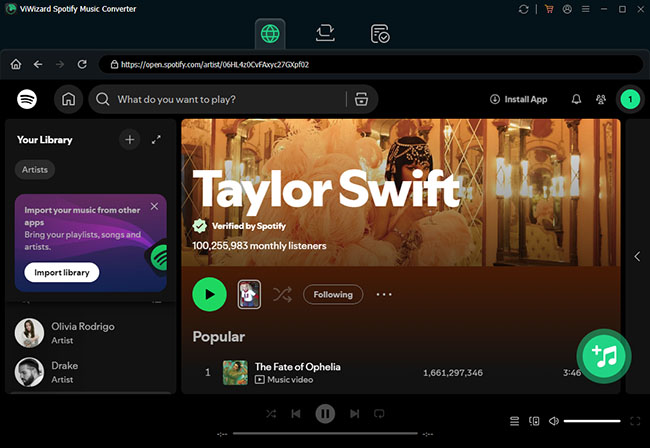Open the Browse icon in search bar
The image size is (650, 448).
[x=361, y=99]
